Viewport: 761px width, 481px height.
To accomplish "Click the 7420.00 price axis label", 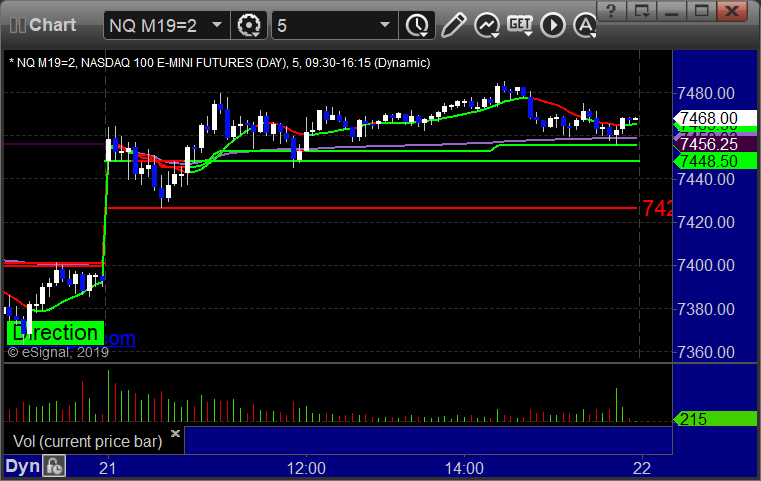I will click(706, 222).
